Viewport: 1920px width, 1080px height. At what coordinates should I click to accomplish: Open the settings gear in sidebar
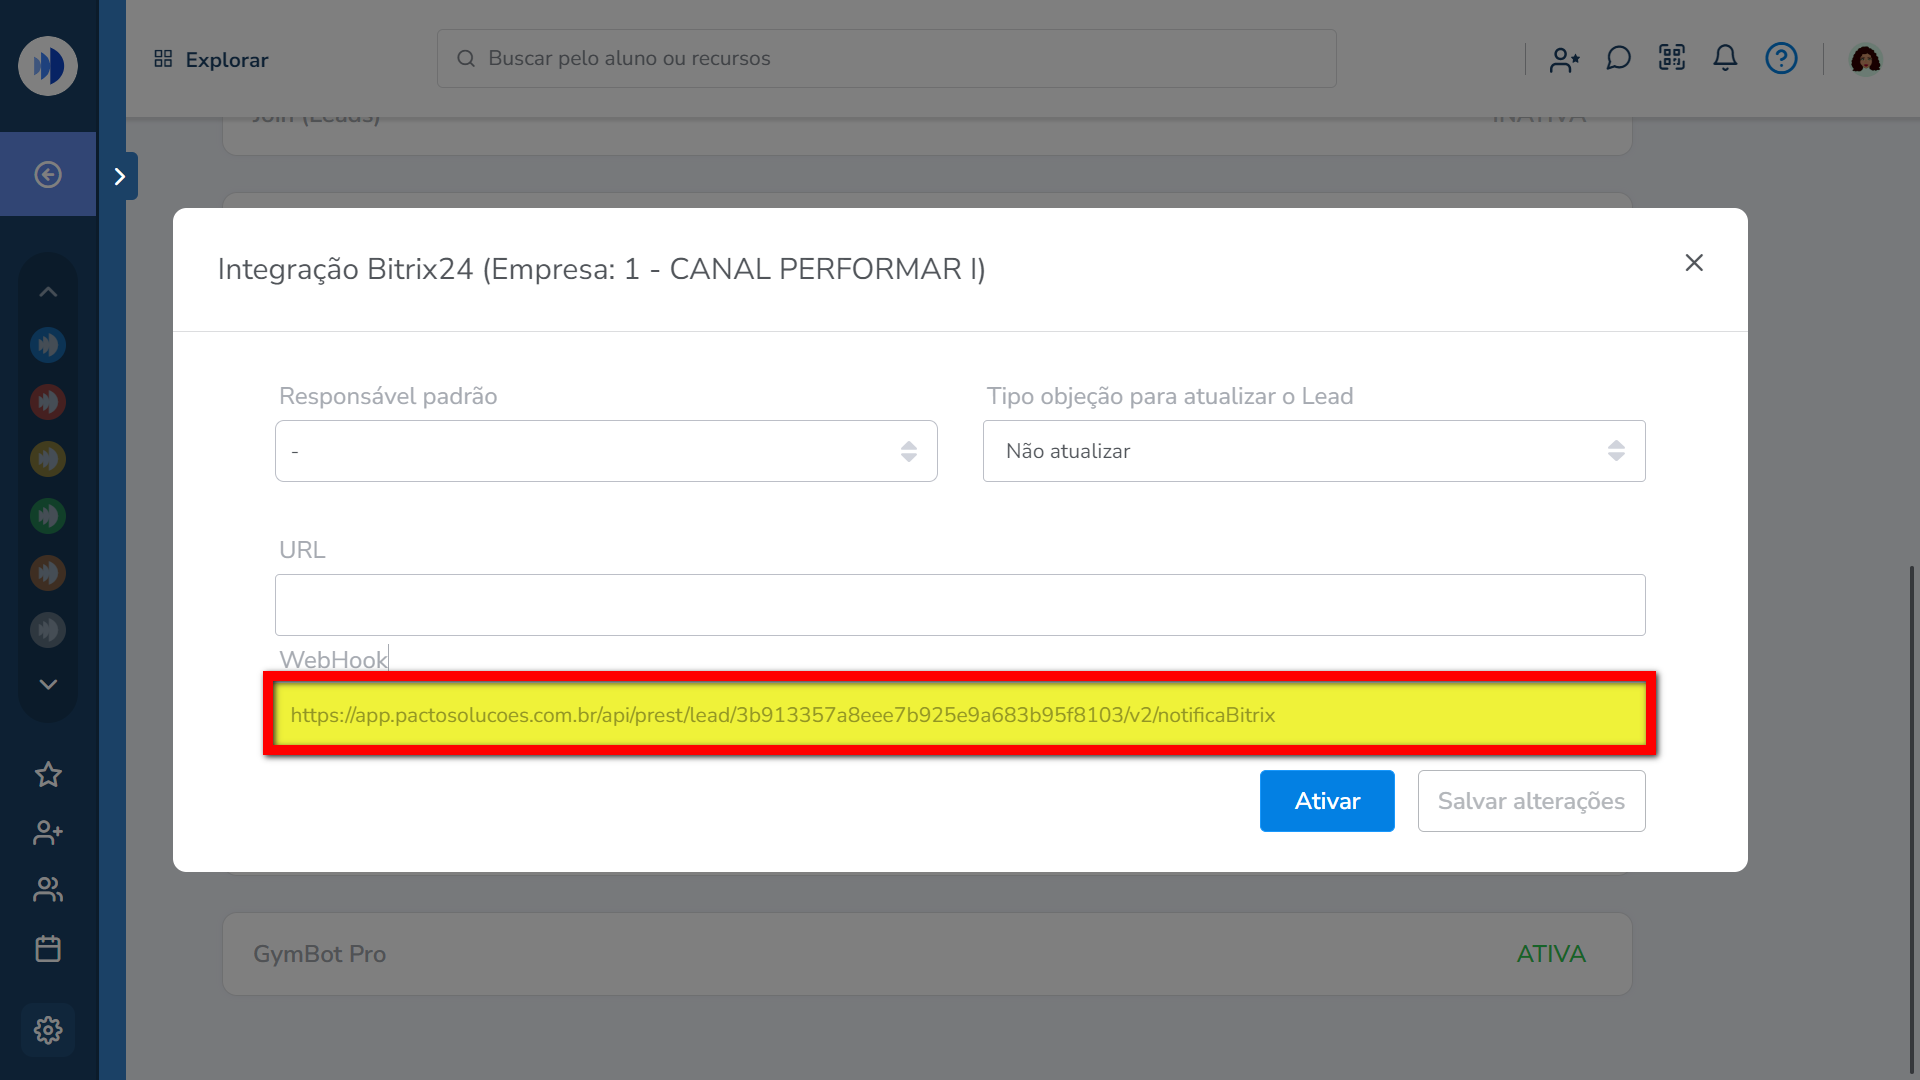pos(48,1030)
